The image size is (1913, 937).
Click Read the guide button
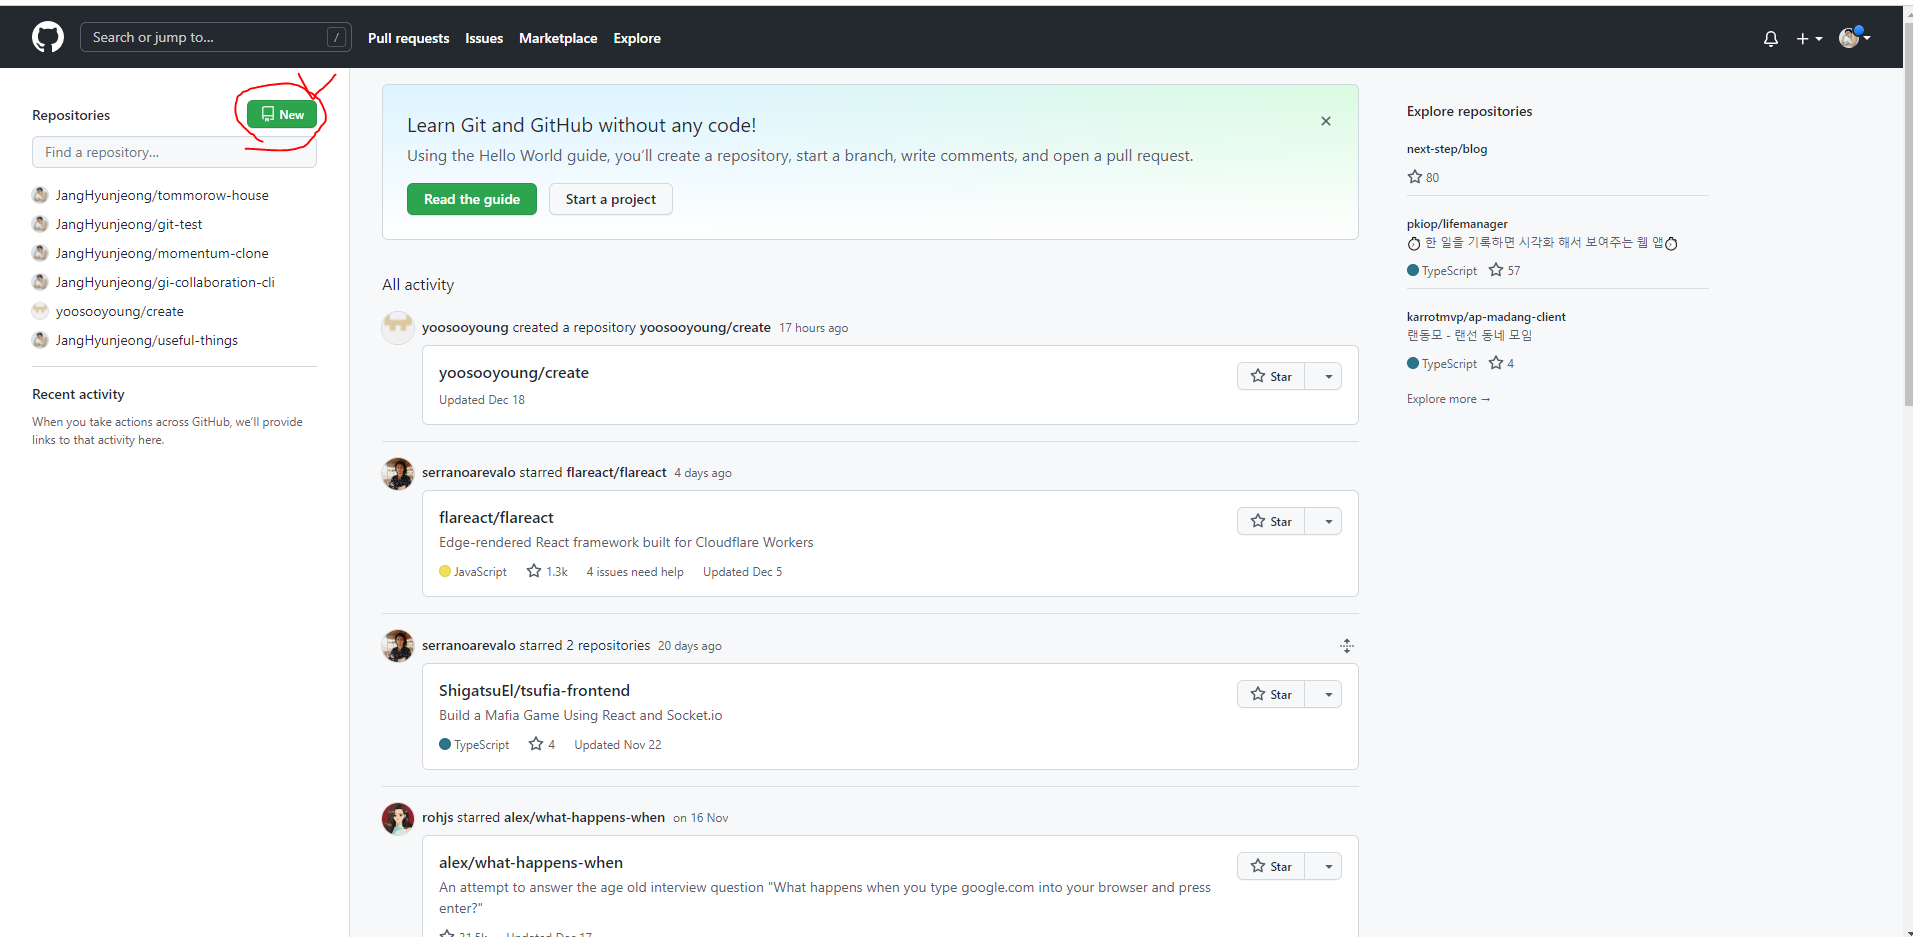[x=472, y=199]
